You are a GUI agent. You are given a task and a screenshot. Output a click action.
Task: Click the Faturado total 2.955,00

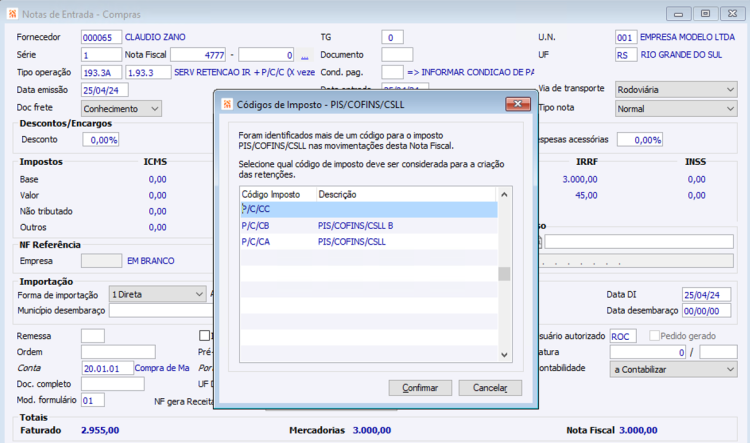pos(100,430)
